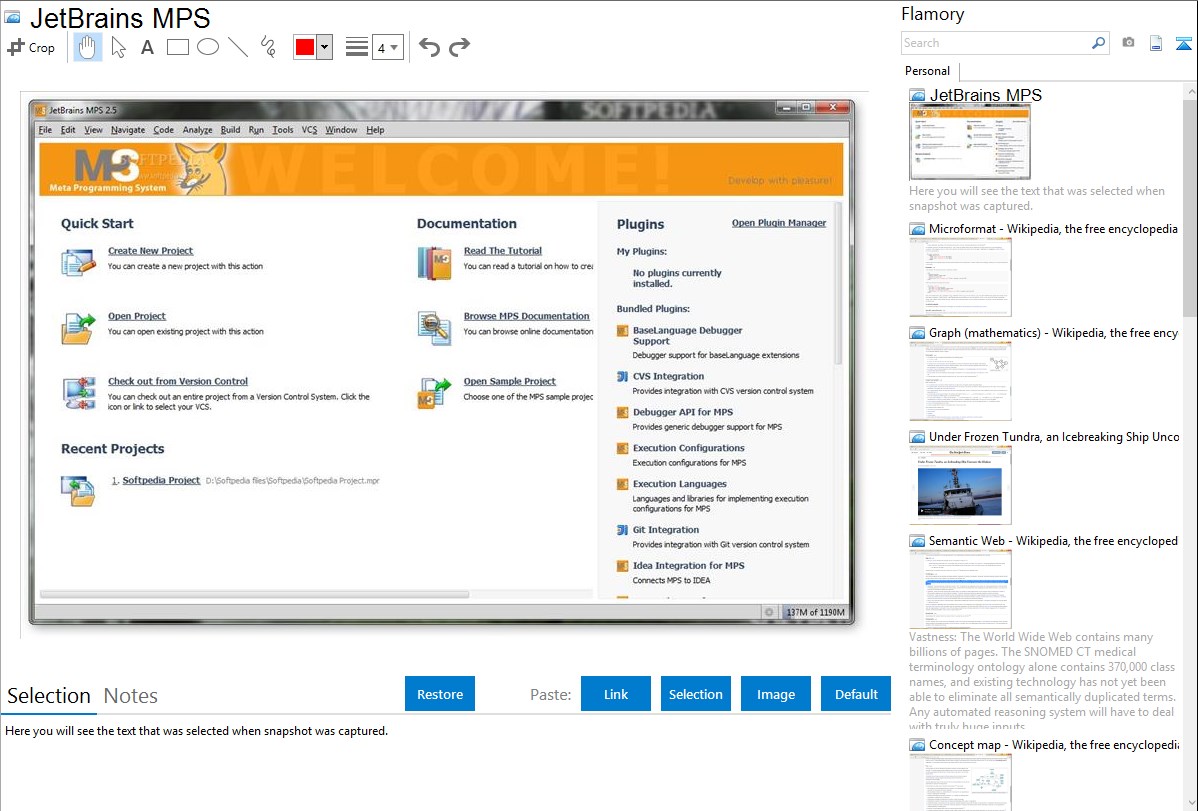
Task: Click the Create New Project link
Action: (151, 251)
